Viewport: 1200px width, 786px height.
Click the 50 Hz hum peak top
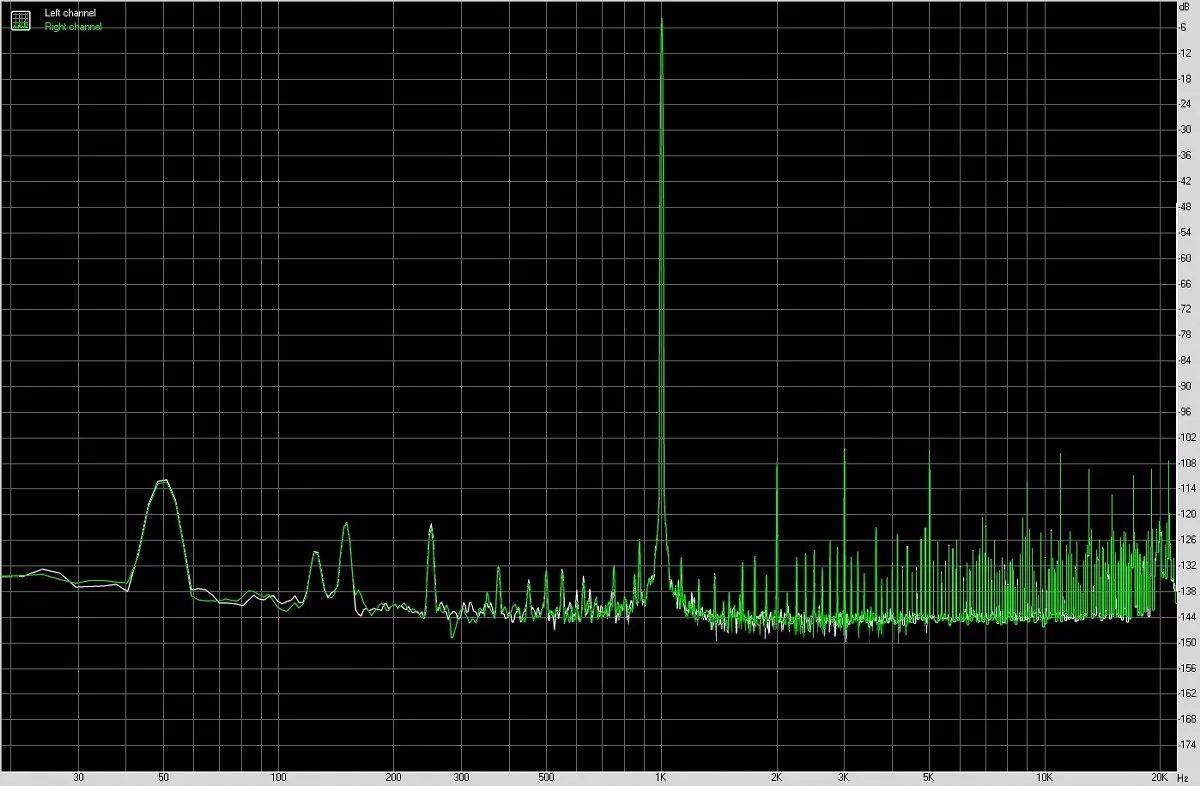162,481
